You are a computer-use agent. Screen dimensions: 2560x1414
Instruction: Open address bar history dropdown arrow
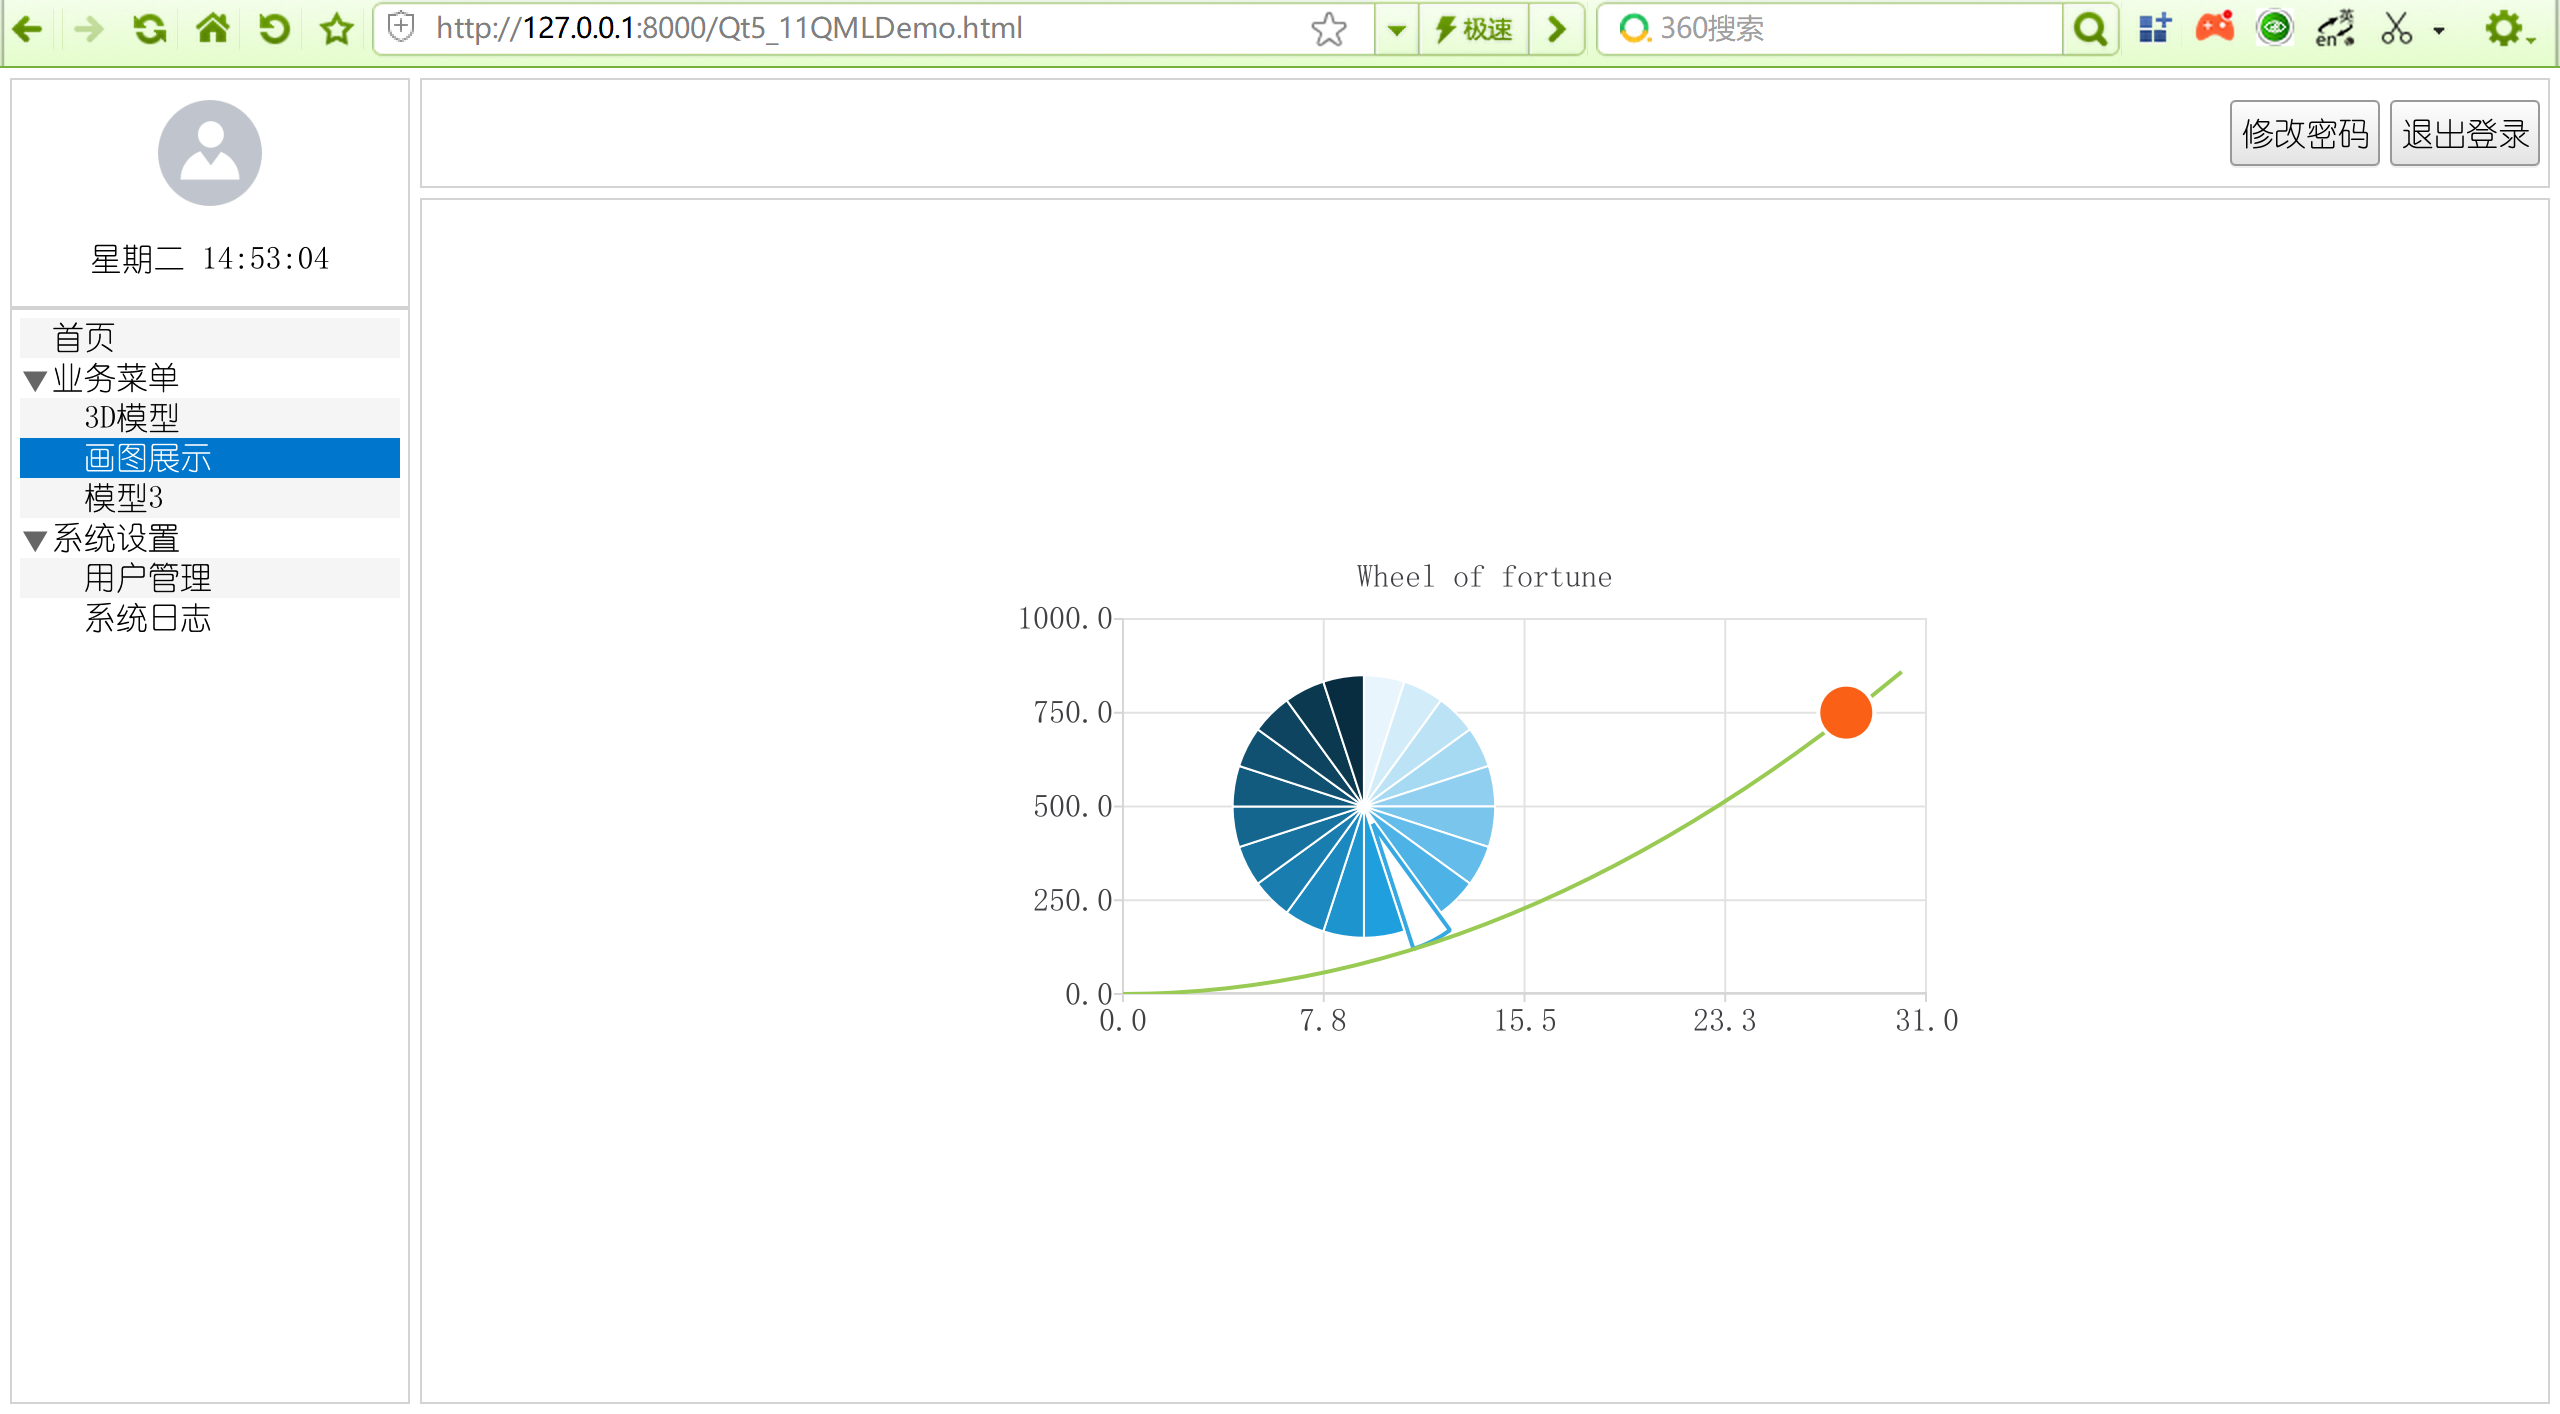click(1397, 28)
